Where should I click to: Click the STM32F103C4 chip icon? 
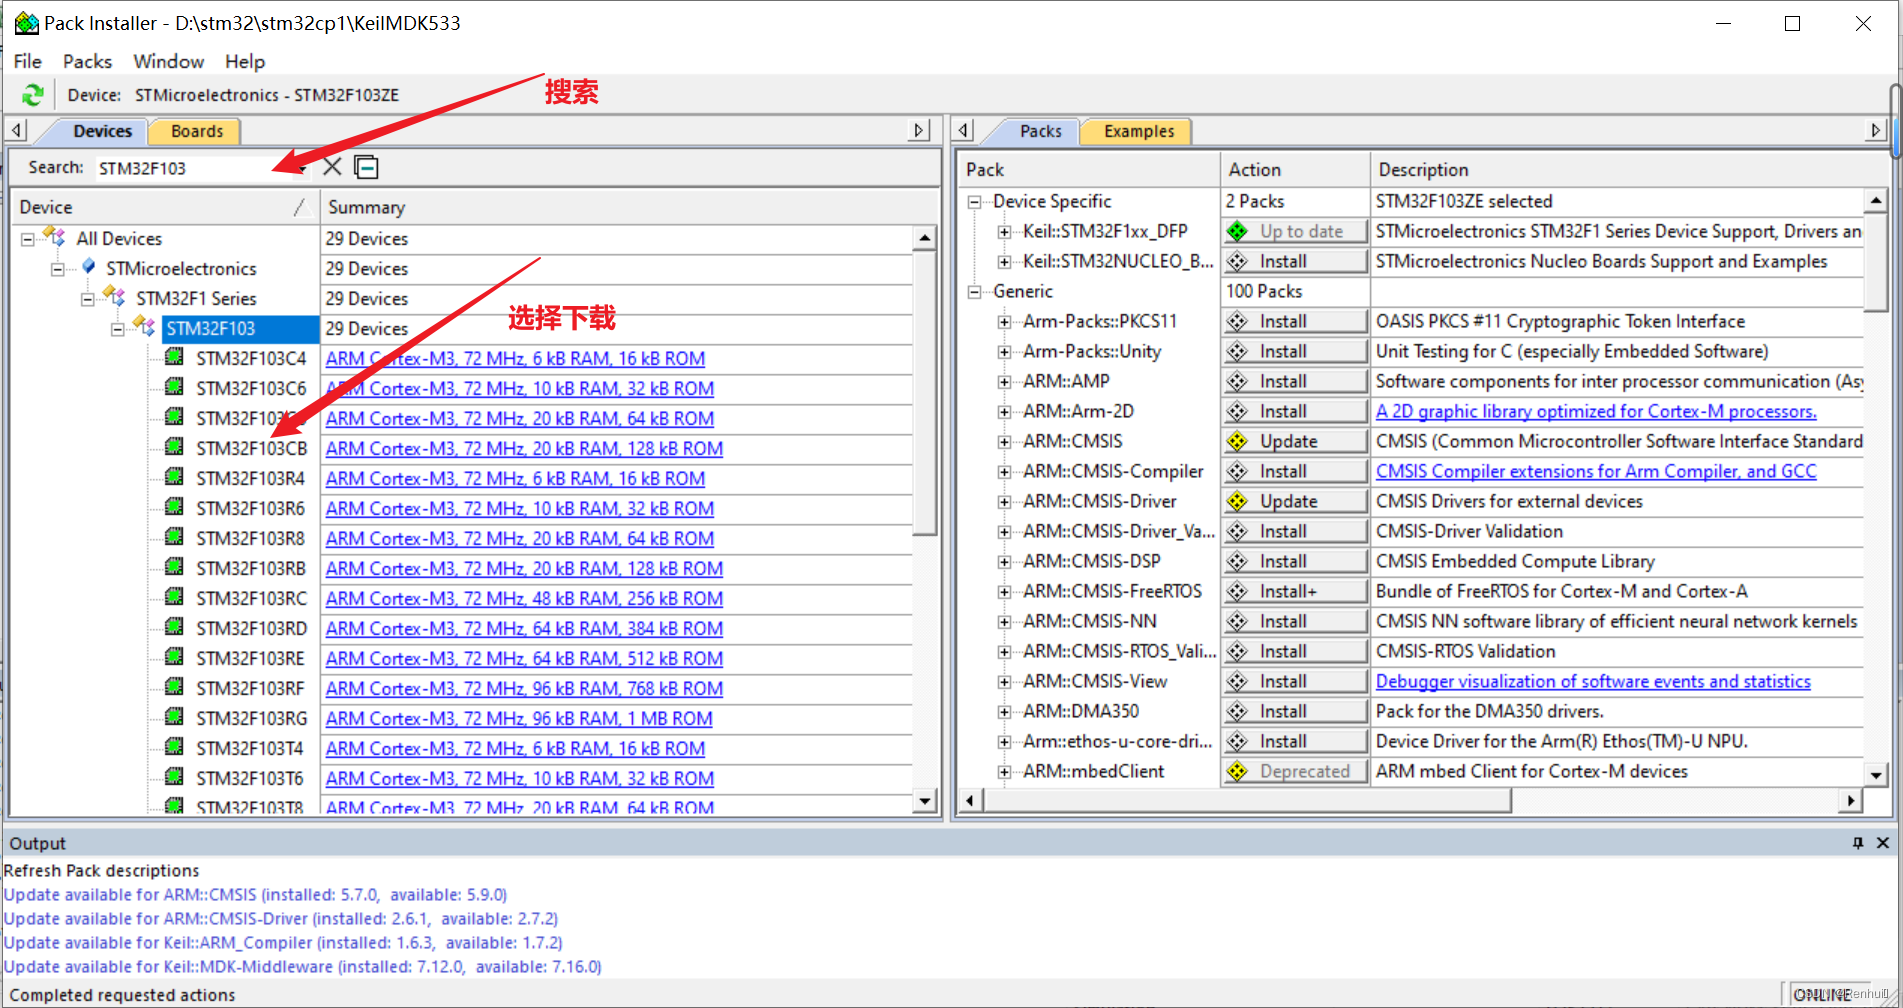pyautogui.click(x=174, y=357)
